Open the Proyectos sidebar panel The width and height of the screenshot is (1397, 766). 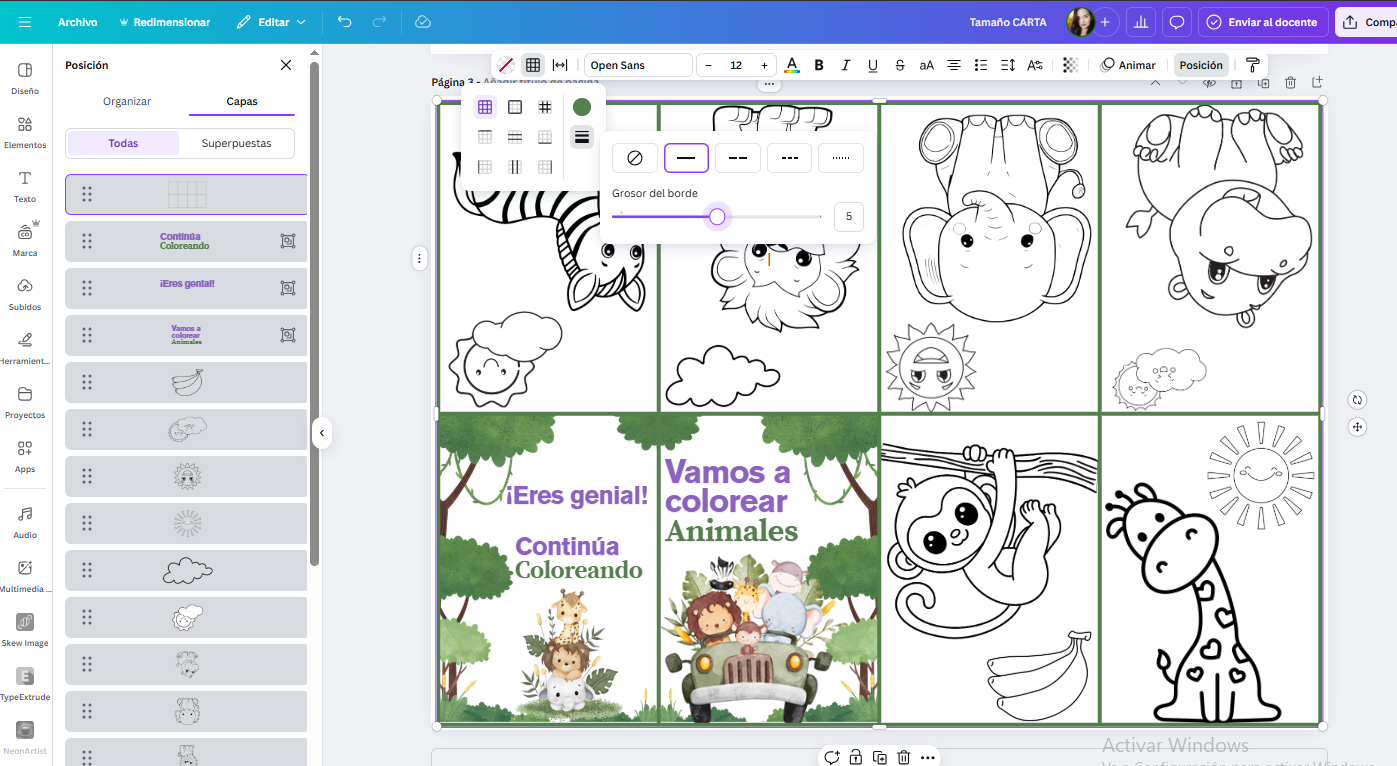[x=25, y=401]
